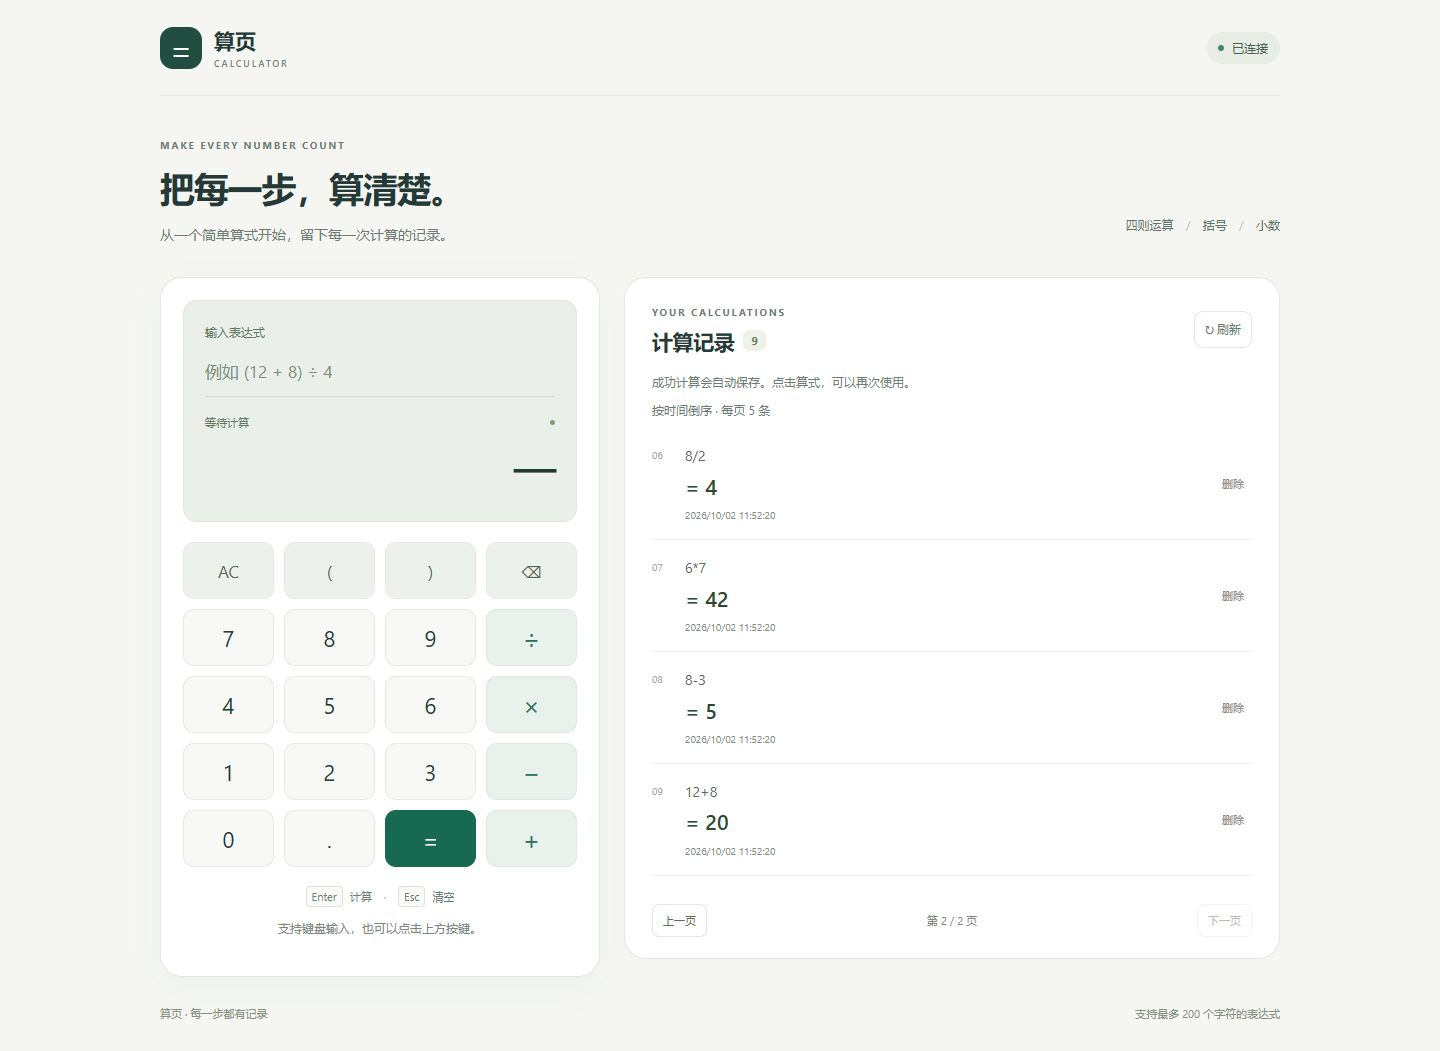1440x1051 pixels.
Task: Click the record count badge 9
Action: tap(754, 341)
